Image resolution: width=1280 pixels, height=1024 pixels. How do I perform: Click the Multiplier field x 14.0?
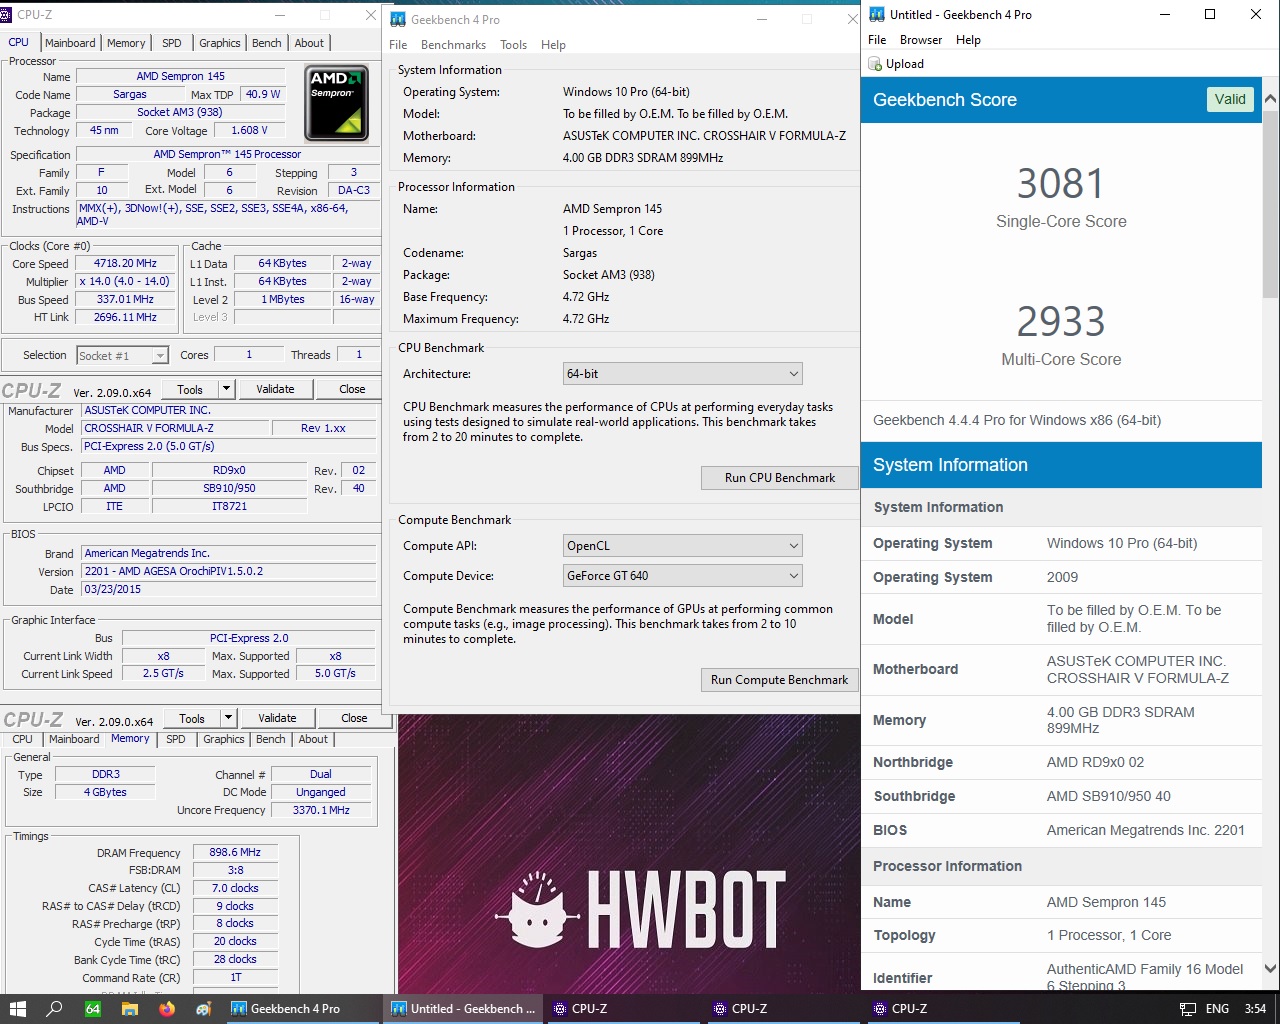pos(125,281)
